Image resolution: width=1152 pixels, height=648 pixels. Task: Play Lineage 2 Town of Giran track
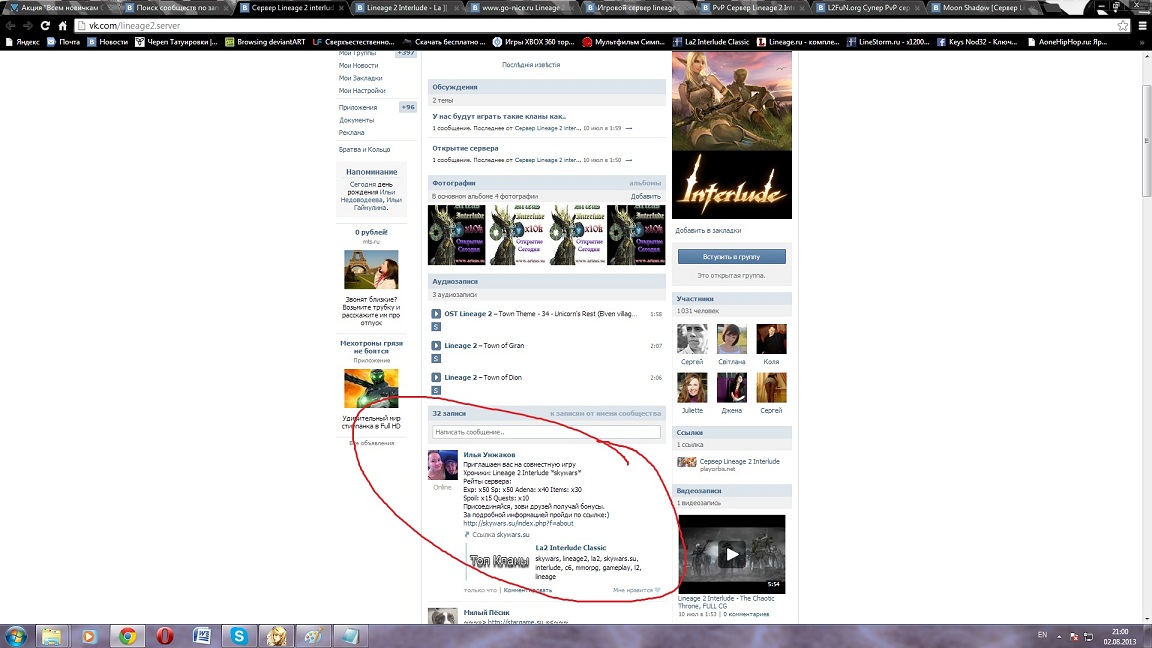(x=436, y=345)
